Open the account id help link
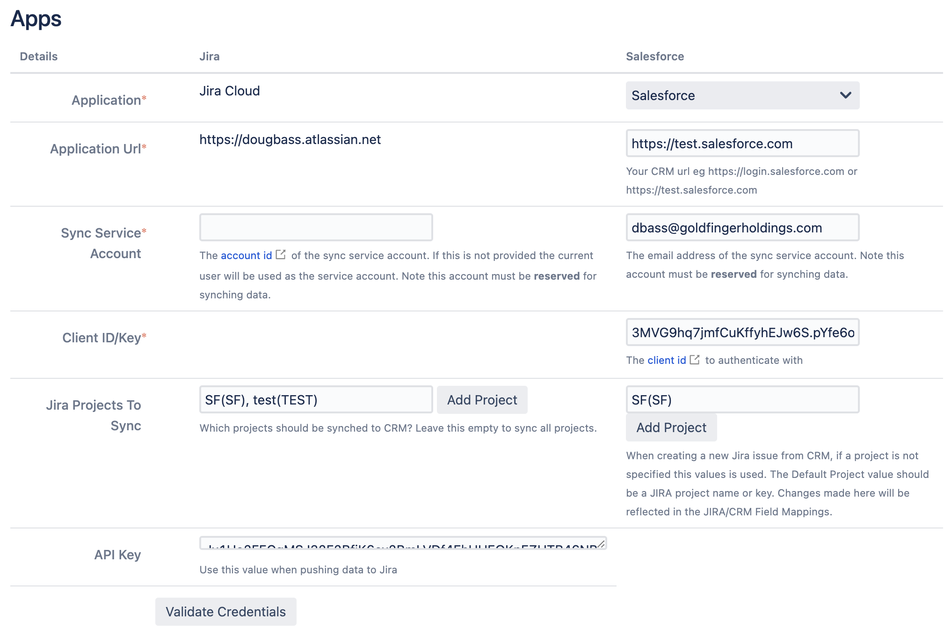The height and width of the screenshot is (636, 944). tap(246, 256)
